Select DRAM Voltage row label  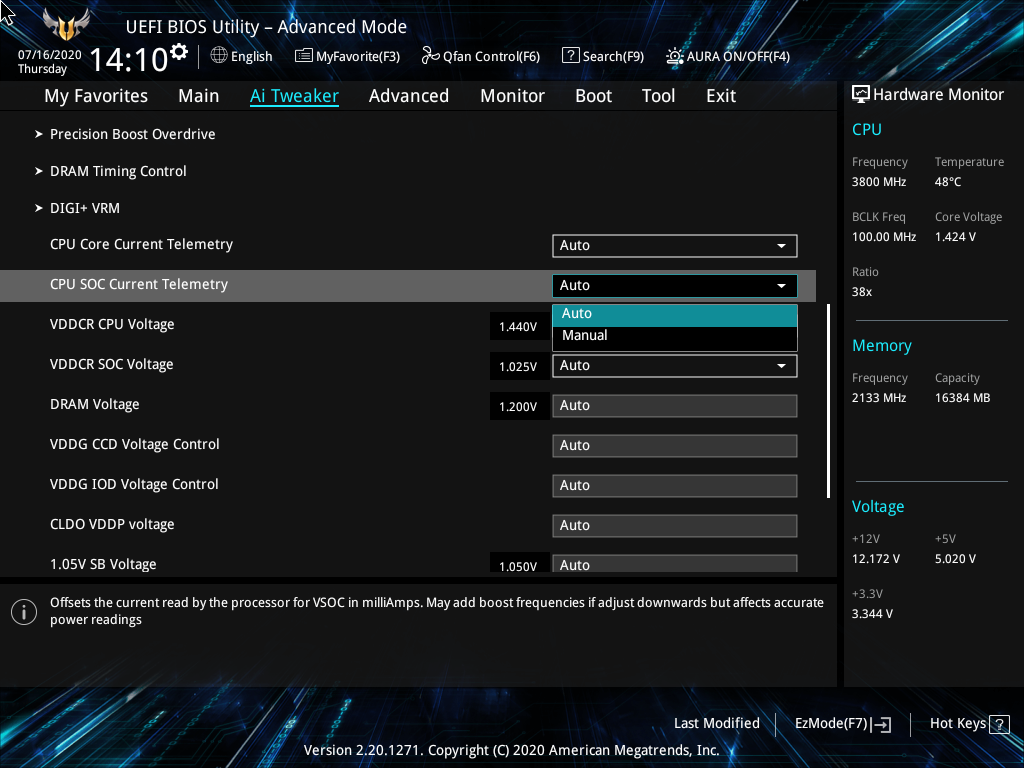[x=95, y=405]
